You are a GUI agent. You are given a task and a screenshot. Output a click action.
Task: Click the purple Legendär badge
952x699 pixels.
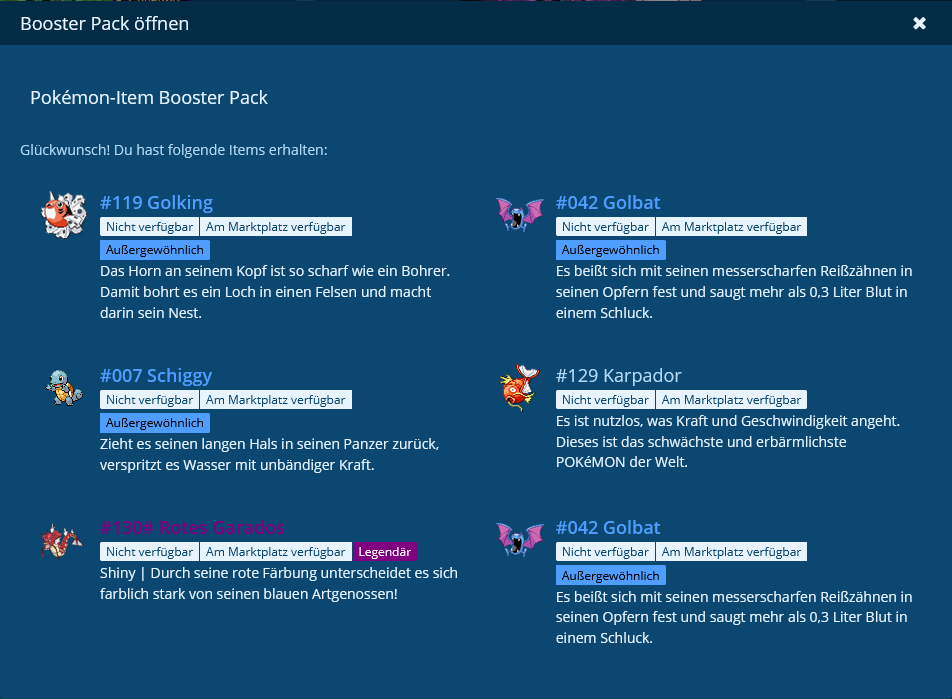(385, 552)
